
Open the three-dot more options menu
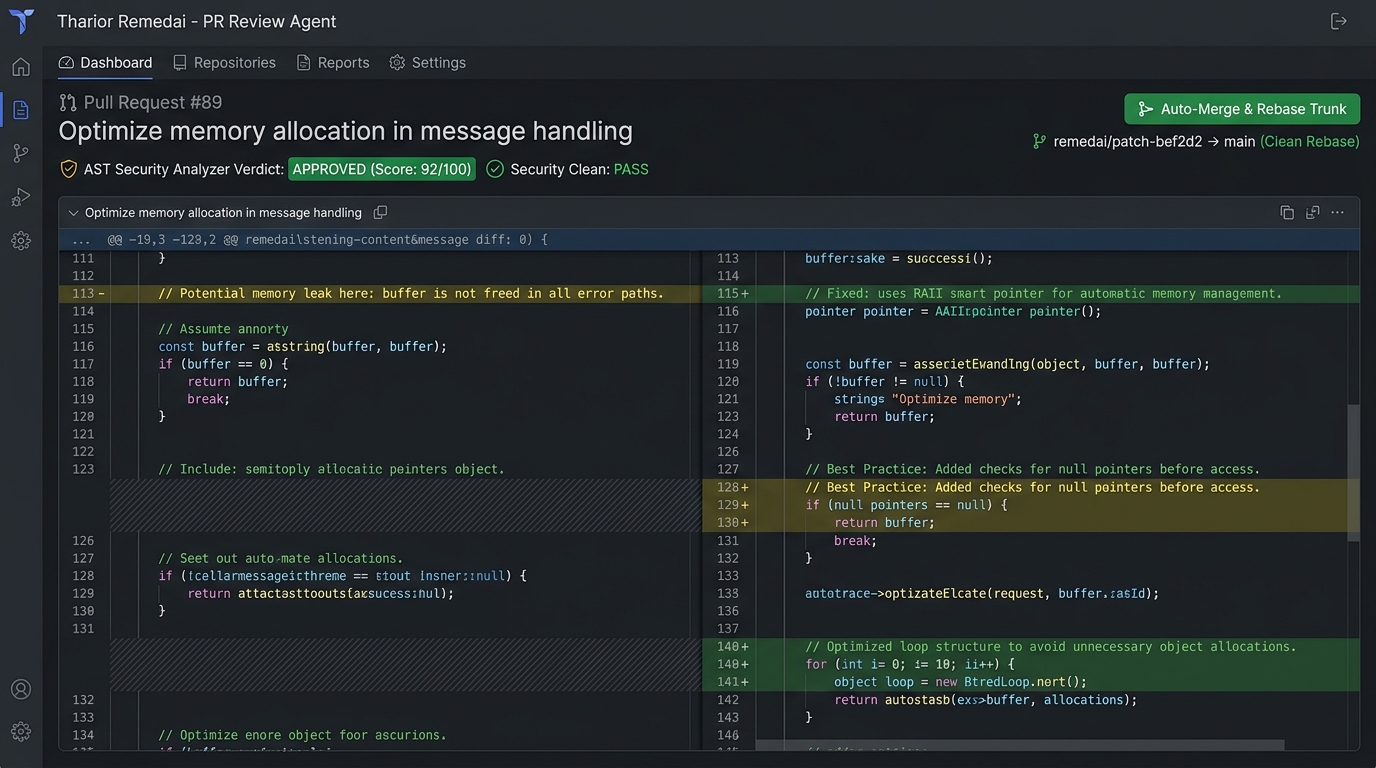1338,212
